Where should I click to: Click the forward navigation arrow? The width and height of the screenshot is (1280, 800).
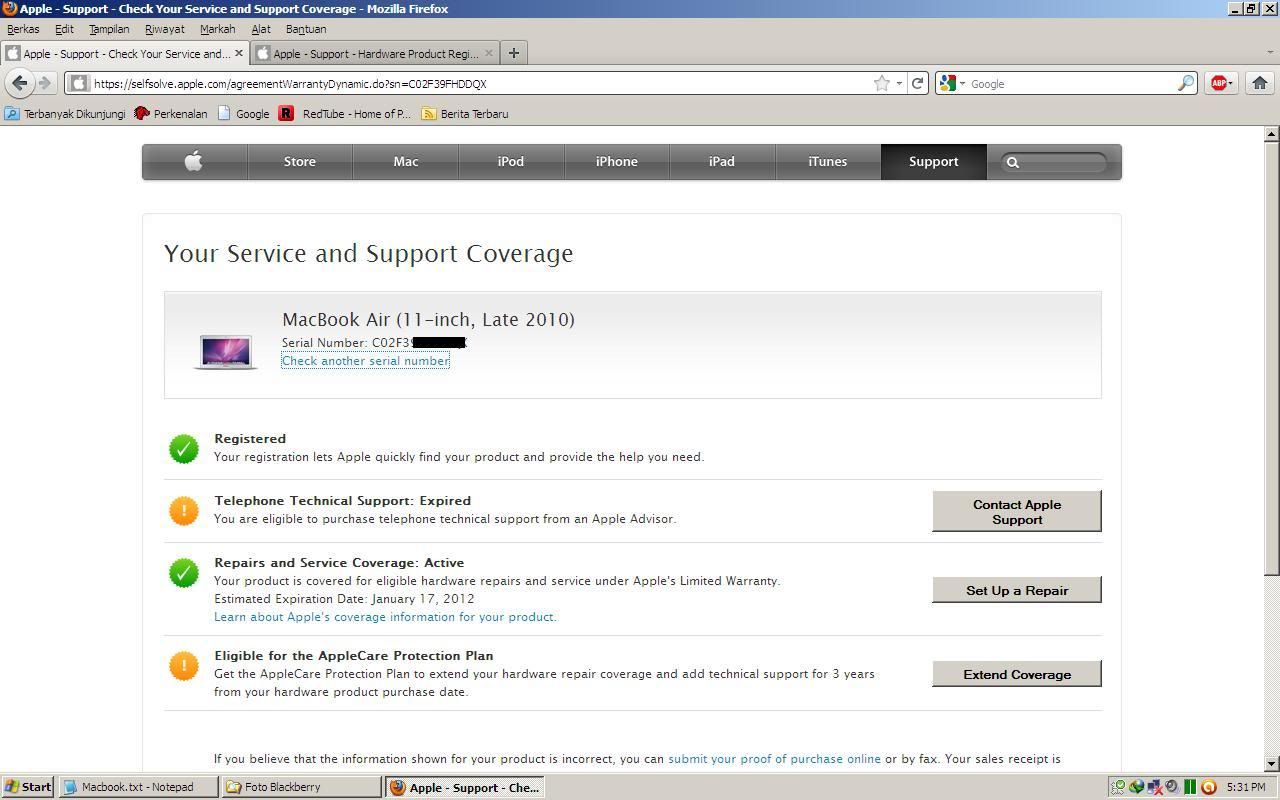44,83
